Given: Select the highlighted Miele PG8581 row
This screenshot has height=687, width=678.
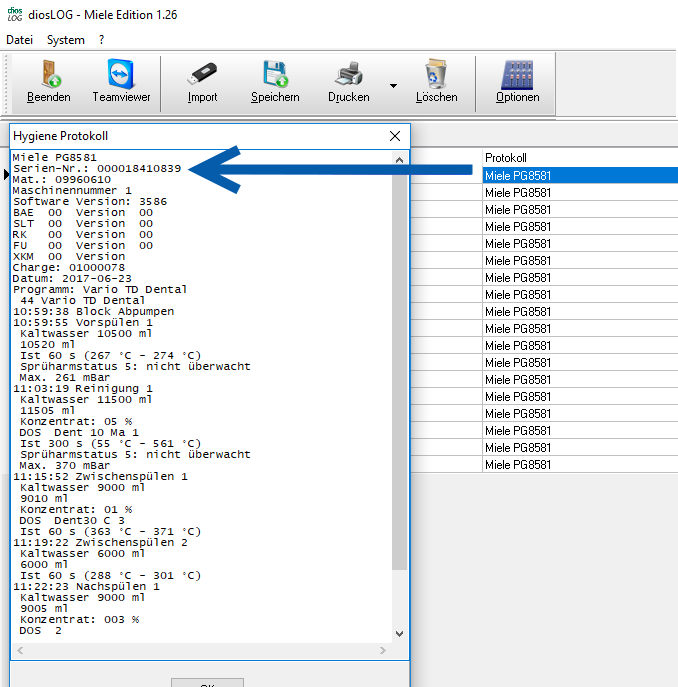Looking at the screenshot, I should 578,176.
